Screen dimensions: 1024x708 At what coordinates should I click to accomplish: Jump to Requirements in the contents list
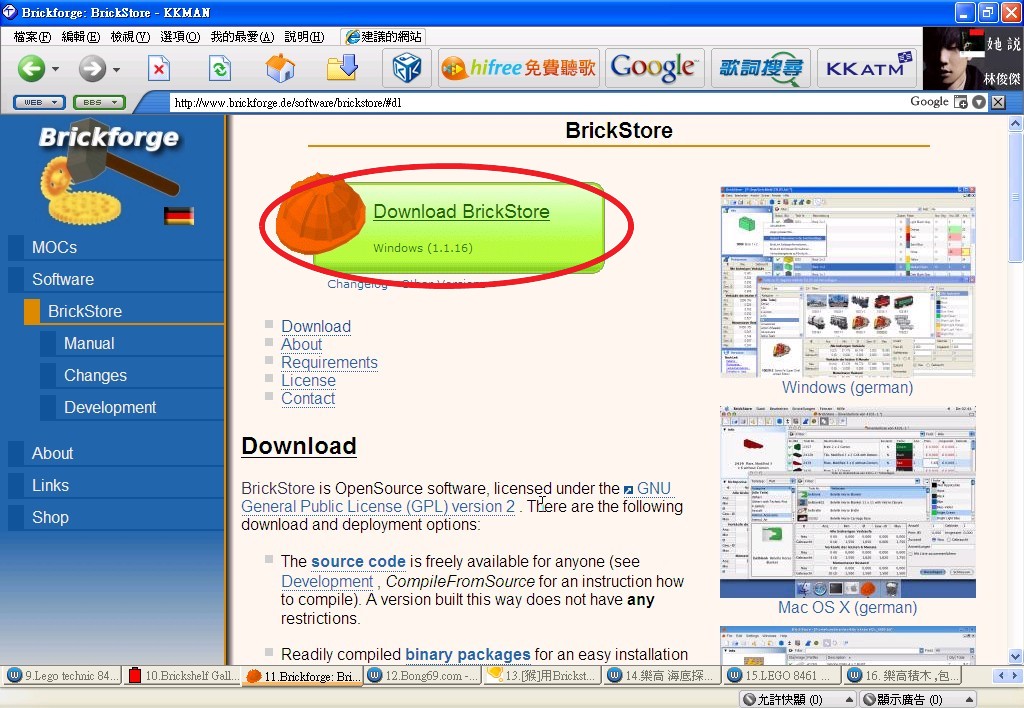pos(329,362)
